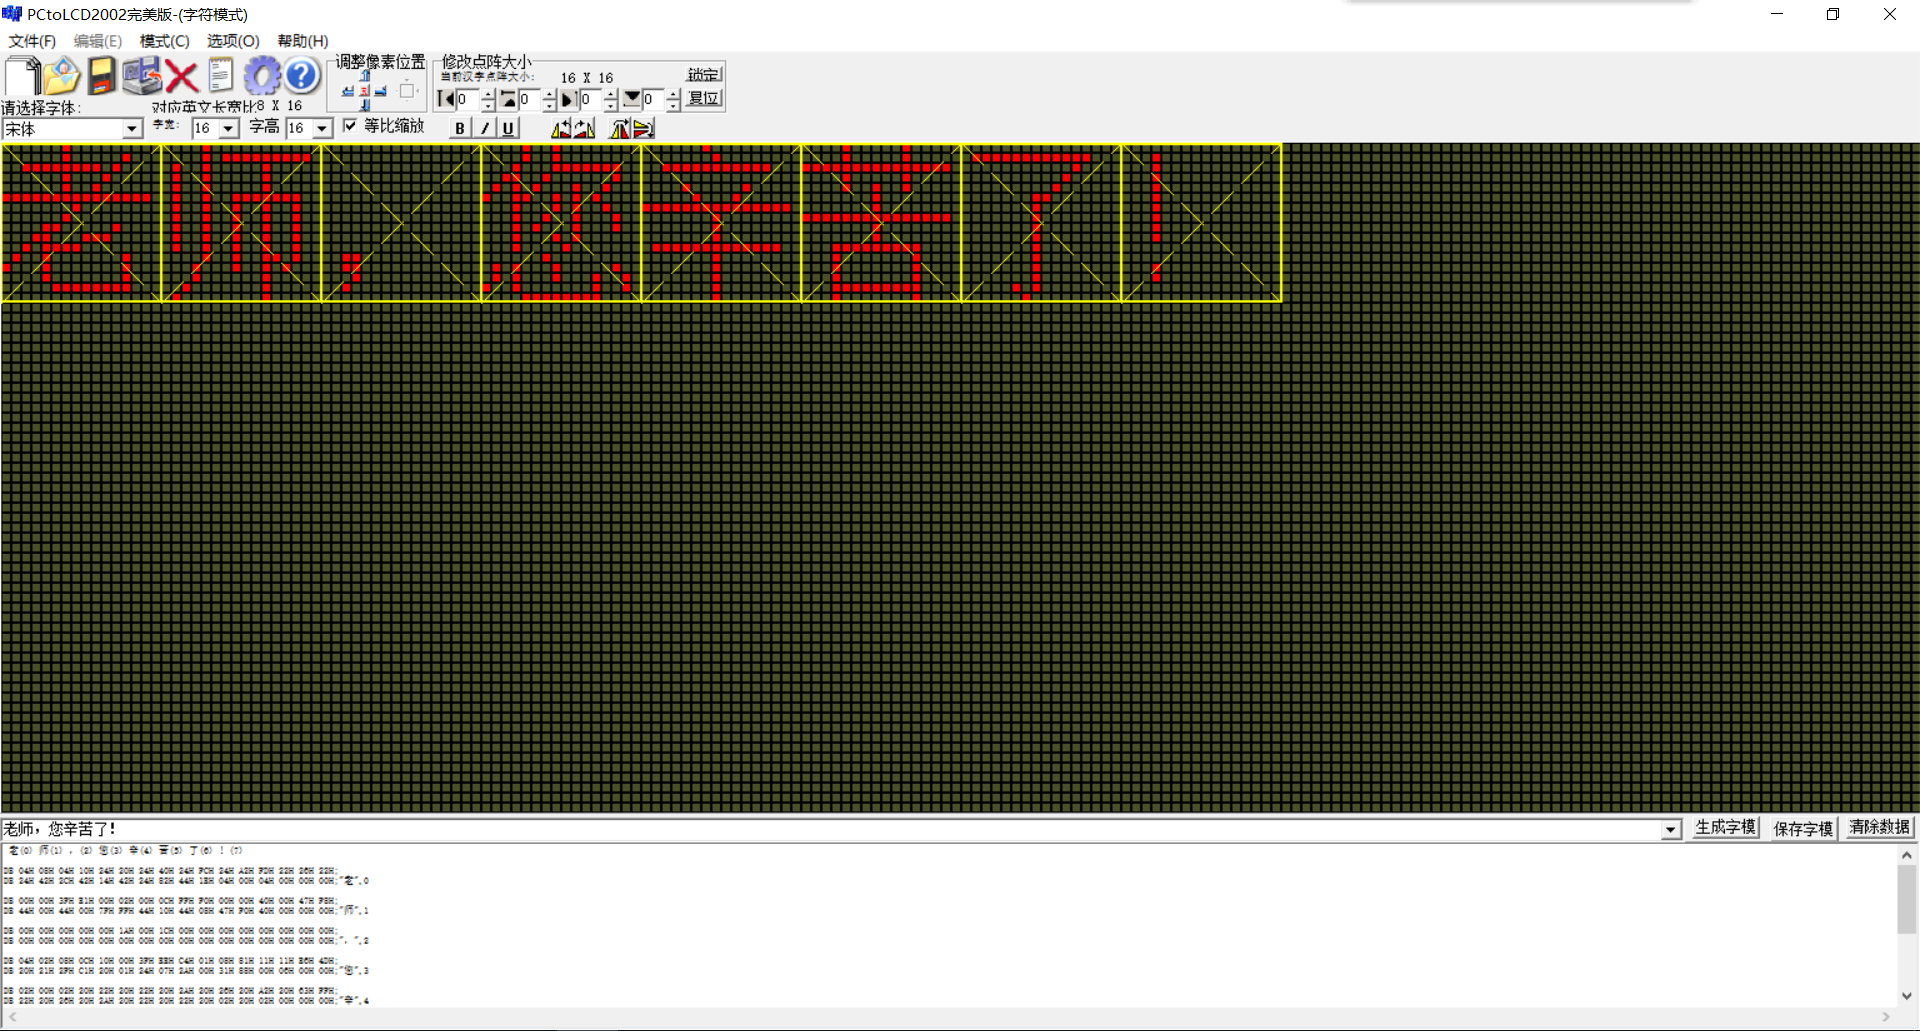Viewport: 1920px width, 1031px height.
Task: Increase the bottom-edge value with up spinner
Action: (673, 94)
